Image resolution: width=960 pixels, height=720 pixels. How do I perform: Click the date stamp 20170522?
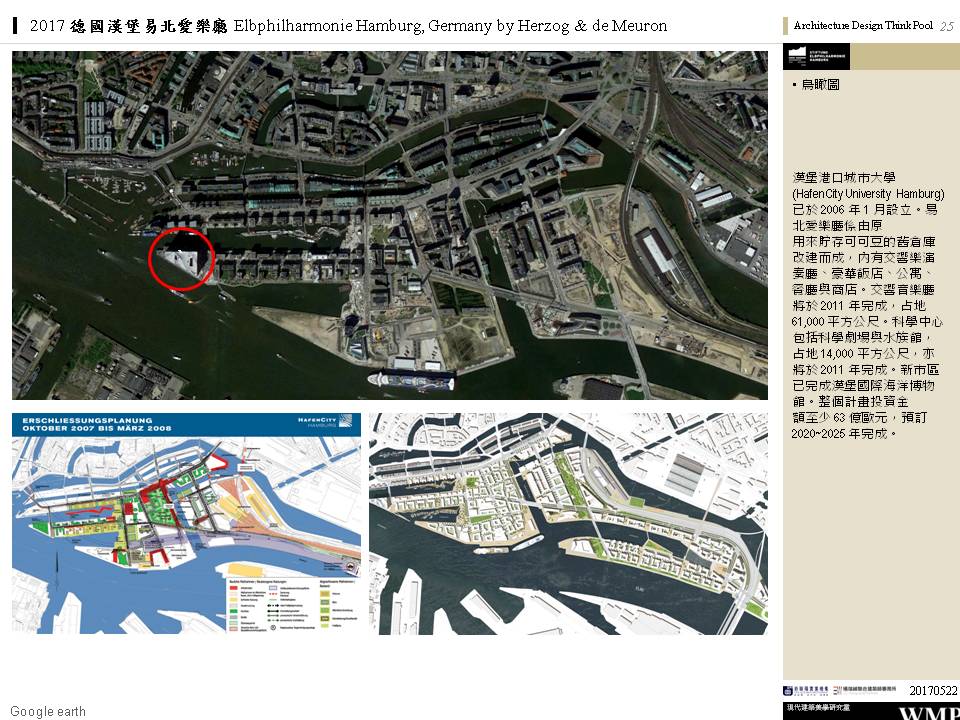(933, 690)
